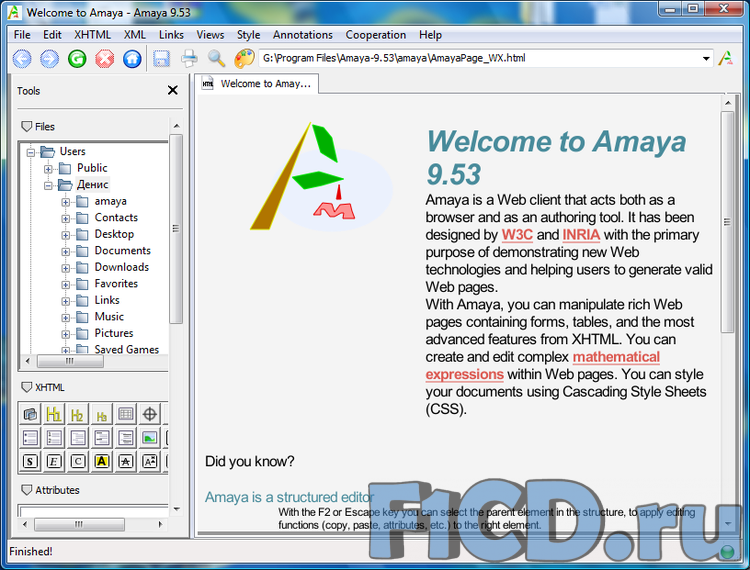This screenshot has width=750, height=570.
Task: Open the XHTML menu
Action: tap(92, 35)
